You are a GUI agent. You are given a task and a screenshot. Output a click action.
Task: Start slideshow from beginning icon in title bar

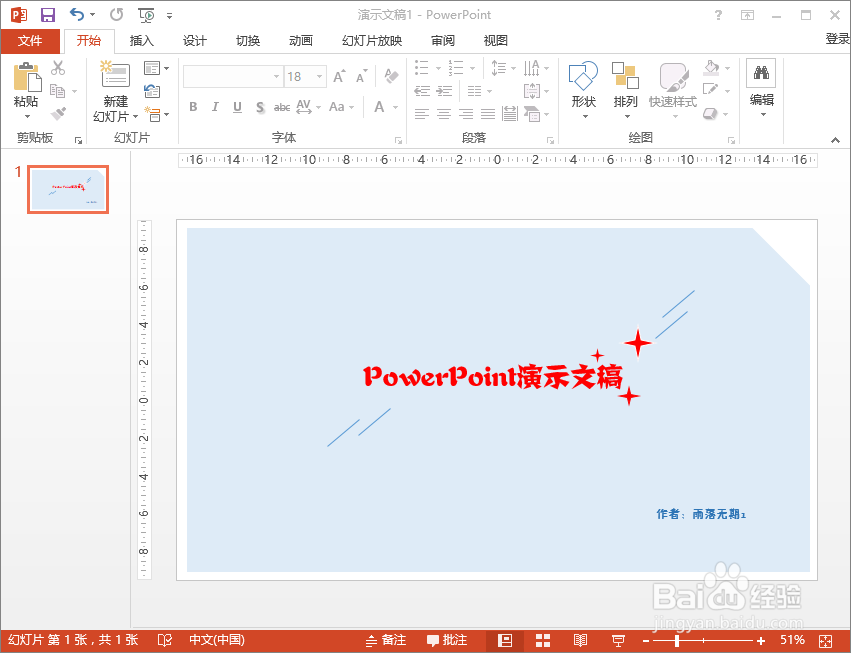coord(147,15)
